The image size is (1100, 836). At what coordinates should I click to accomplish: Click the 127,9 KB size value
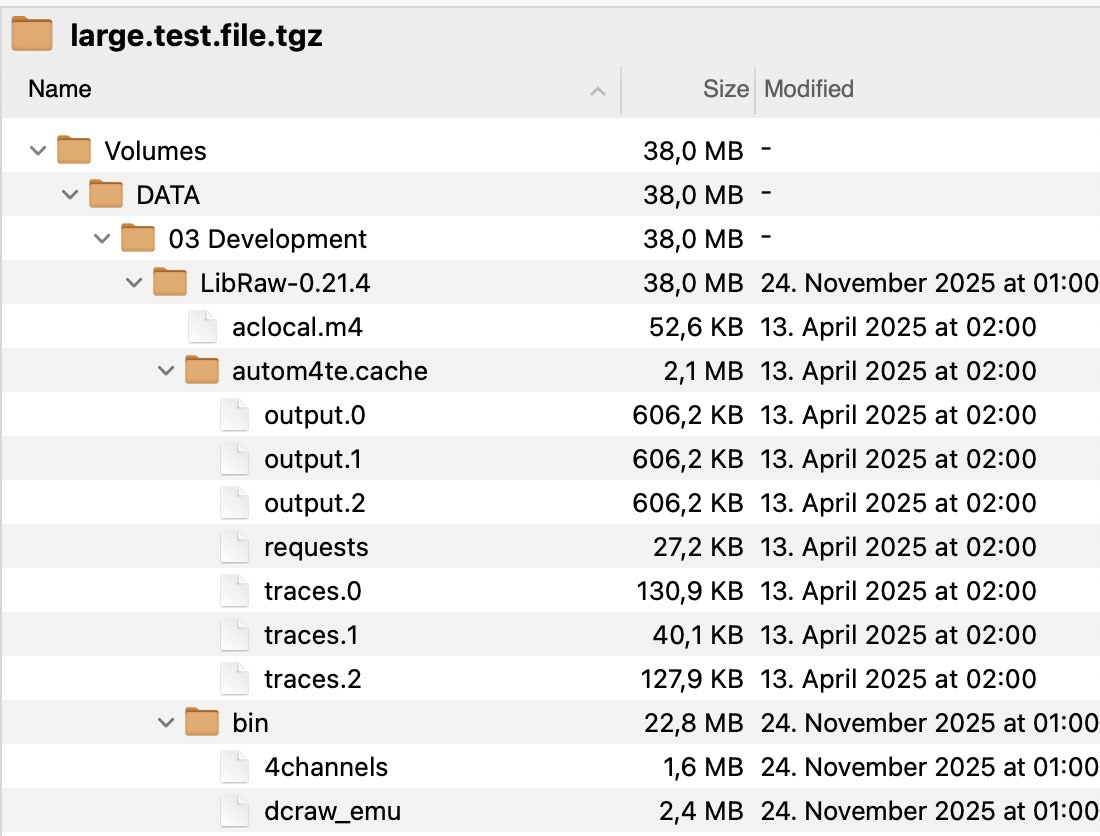tap(692, 680)
